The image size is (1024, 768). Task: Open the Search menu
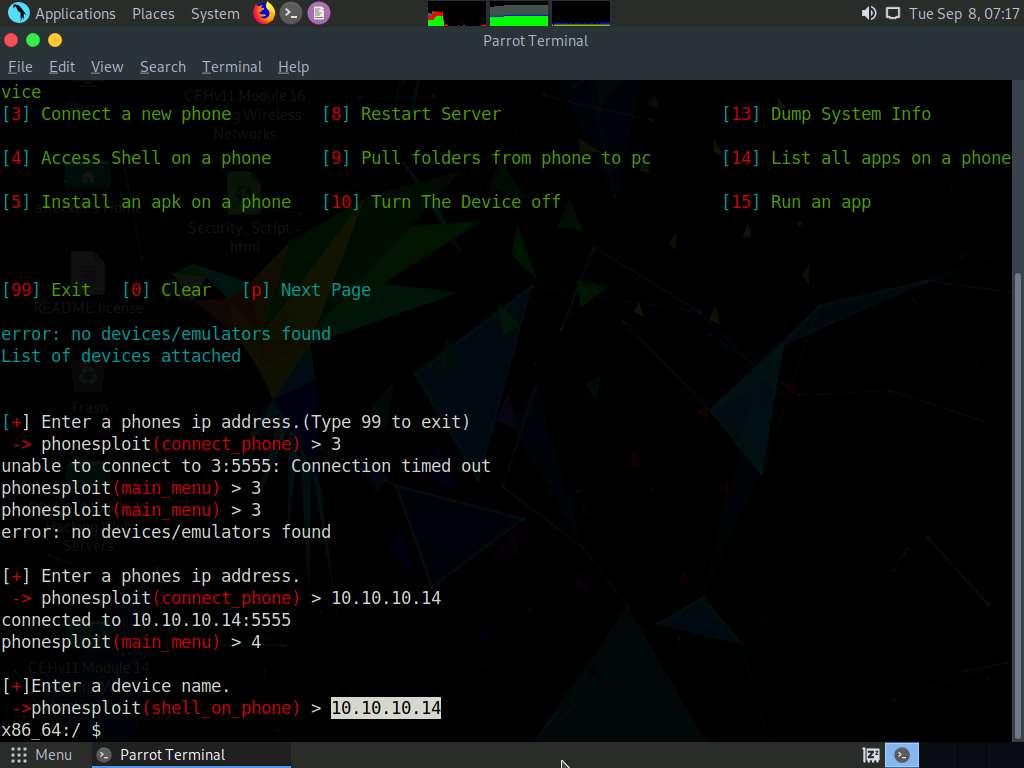pyautogui.click(x=162, y=66)
